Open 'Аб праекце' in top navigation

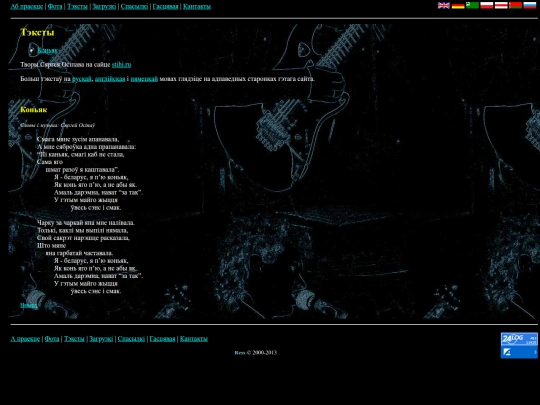click(x=27, y=7)
